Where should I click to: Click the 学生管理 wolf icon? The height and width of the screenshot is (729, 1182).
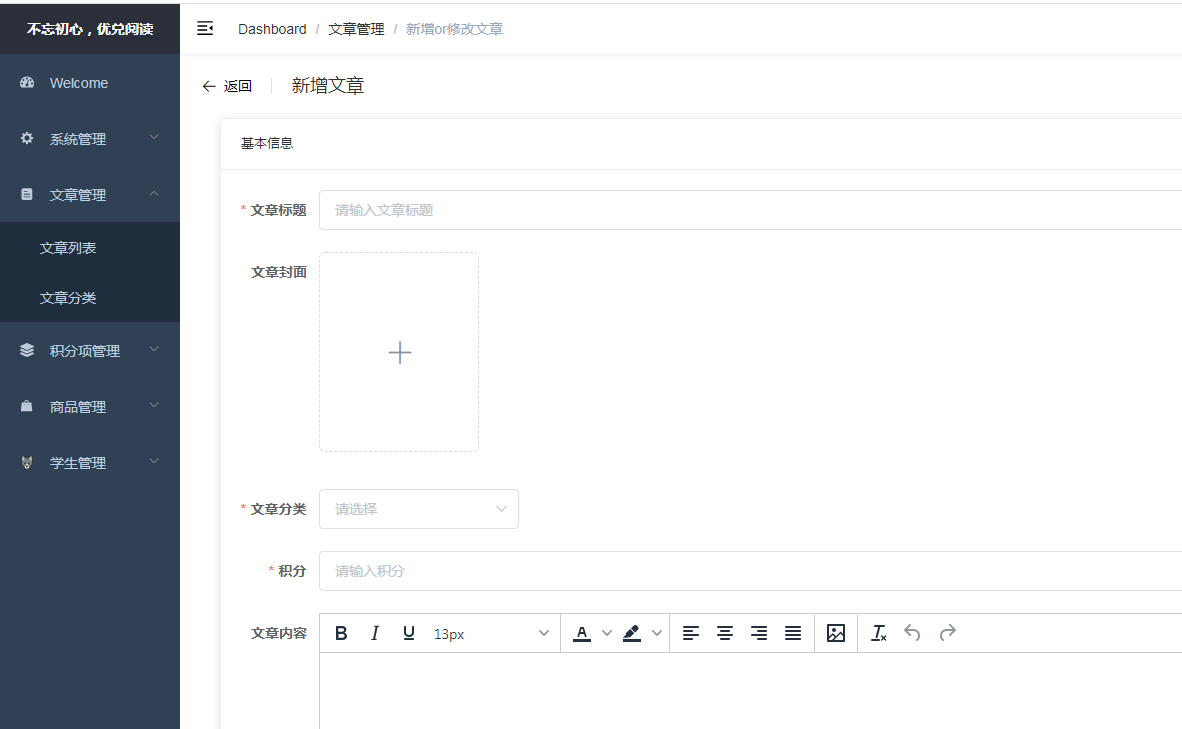[x=27, y=463]
